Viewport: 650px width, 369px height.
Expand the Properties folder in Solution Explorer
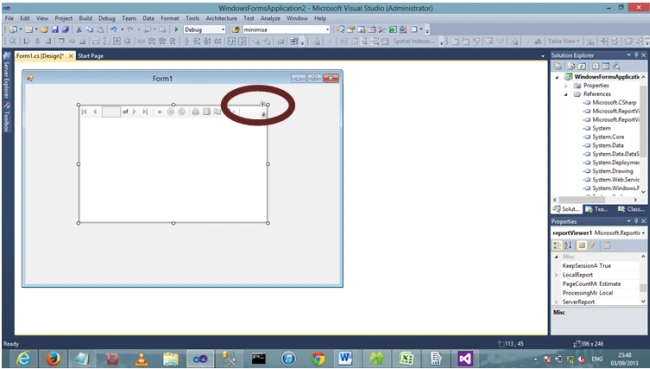point(565,86)
